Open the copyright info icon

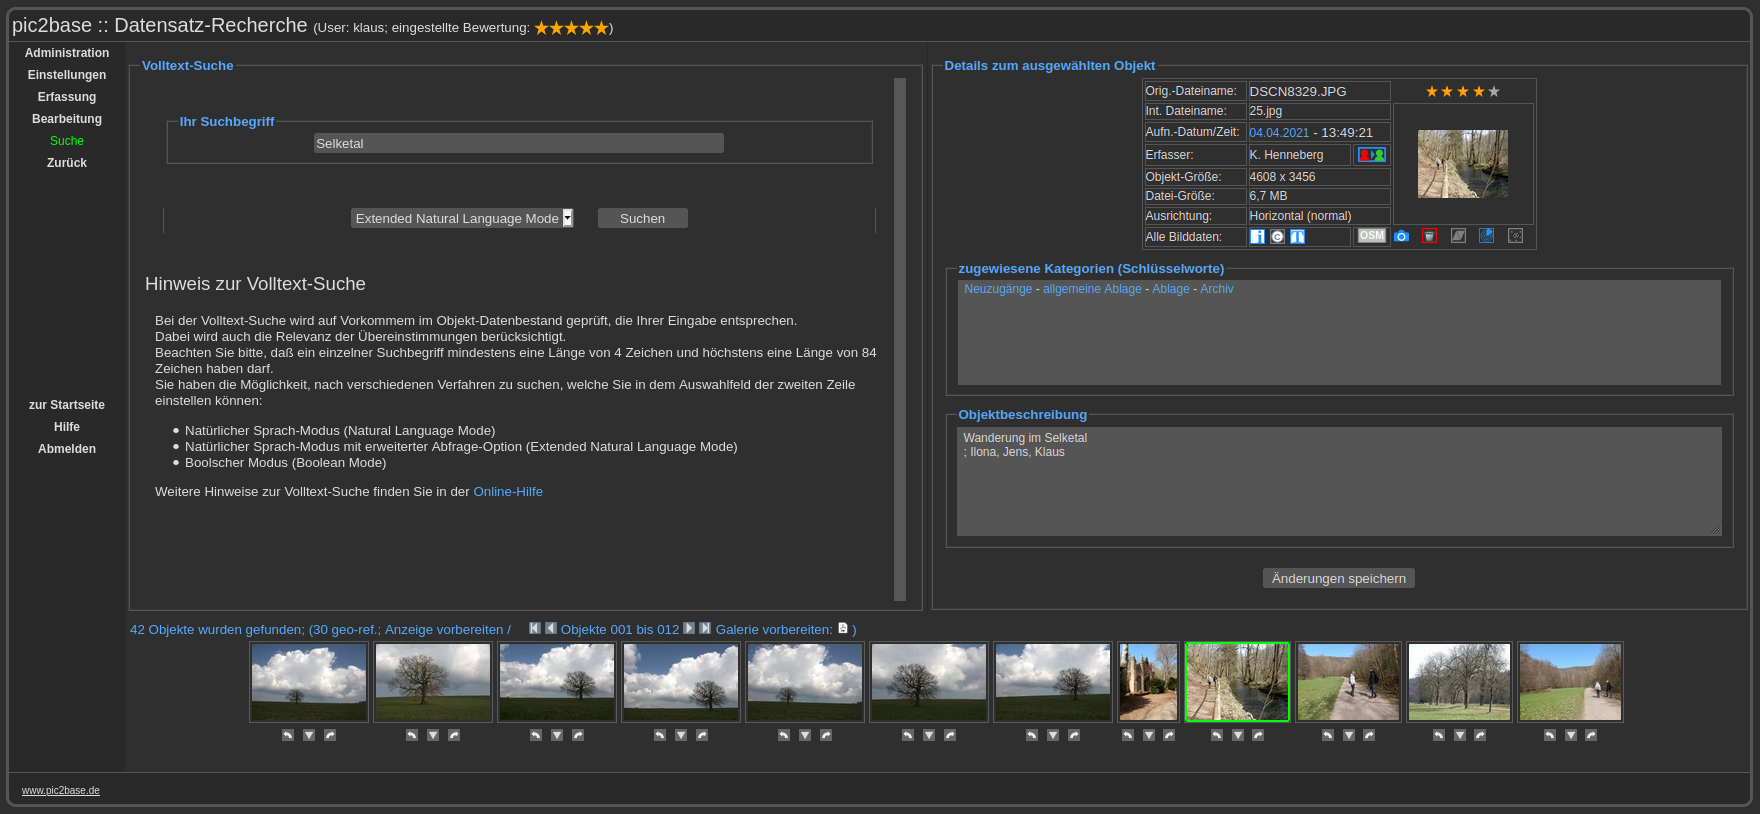(1277, 237)
